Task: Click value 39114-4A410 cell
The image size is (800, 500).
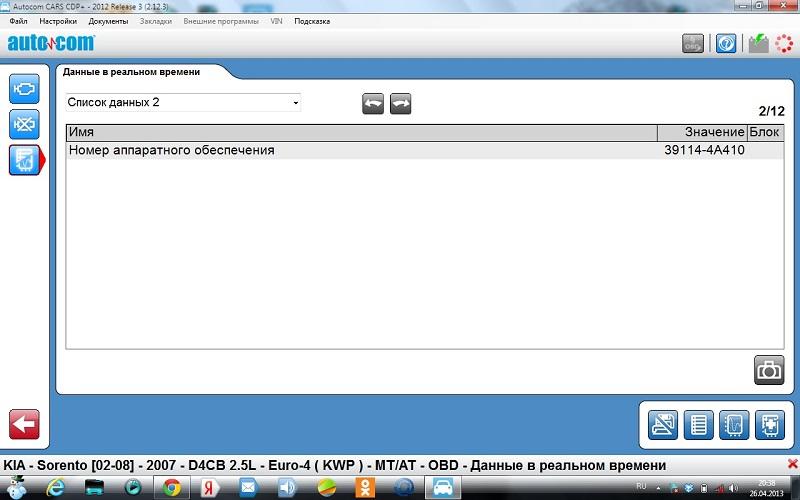Action: click(704, 151)
